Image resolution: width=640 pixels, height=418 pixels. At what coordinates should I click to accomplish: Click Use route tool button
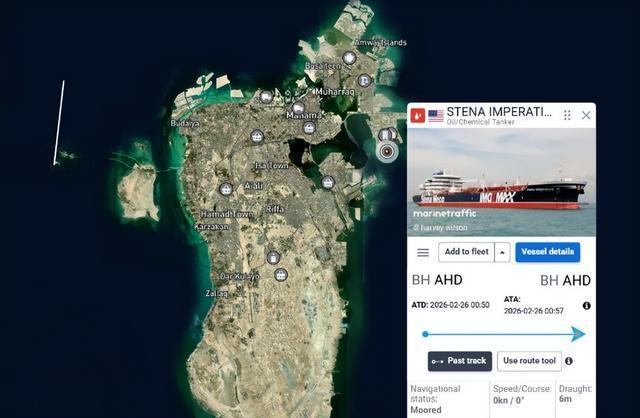click(x=529, y=361)
